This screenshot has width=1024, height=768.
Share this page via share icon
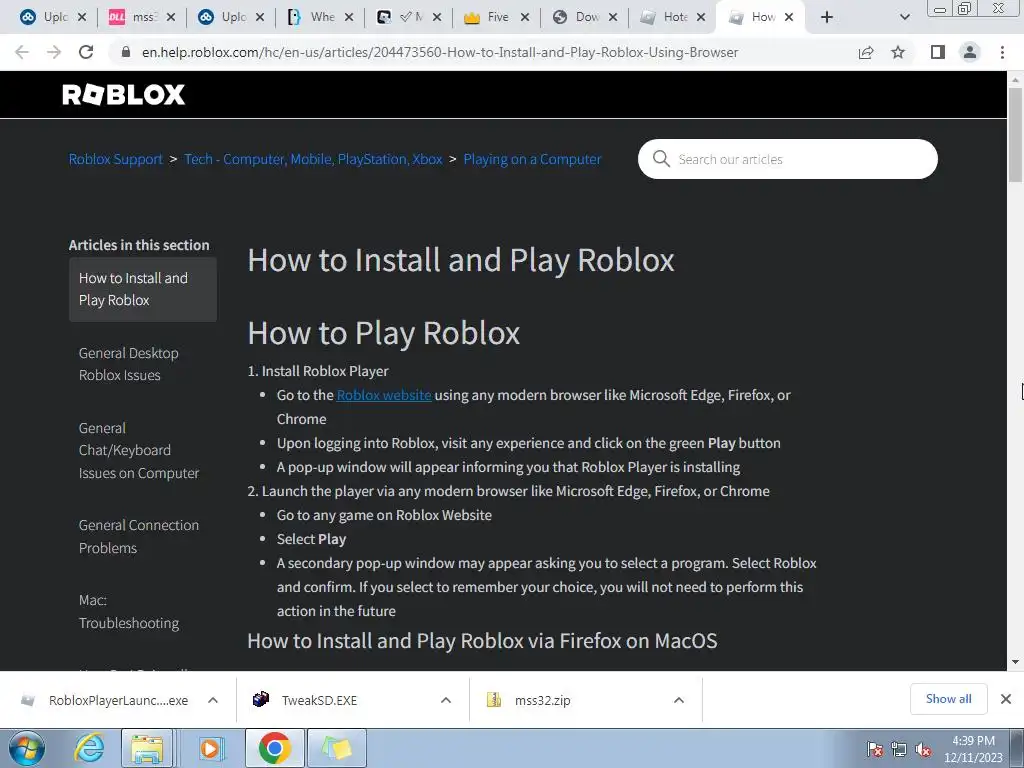tap(866, 52)
